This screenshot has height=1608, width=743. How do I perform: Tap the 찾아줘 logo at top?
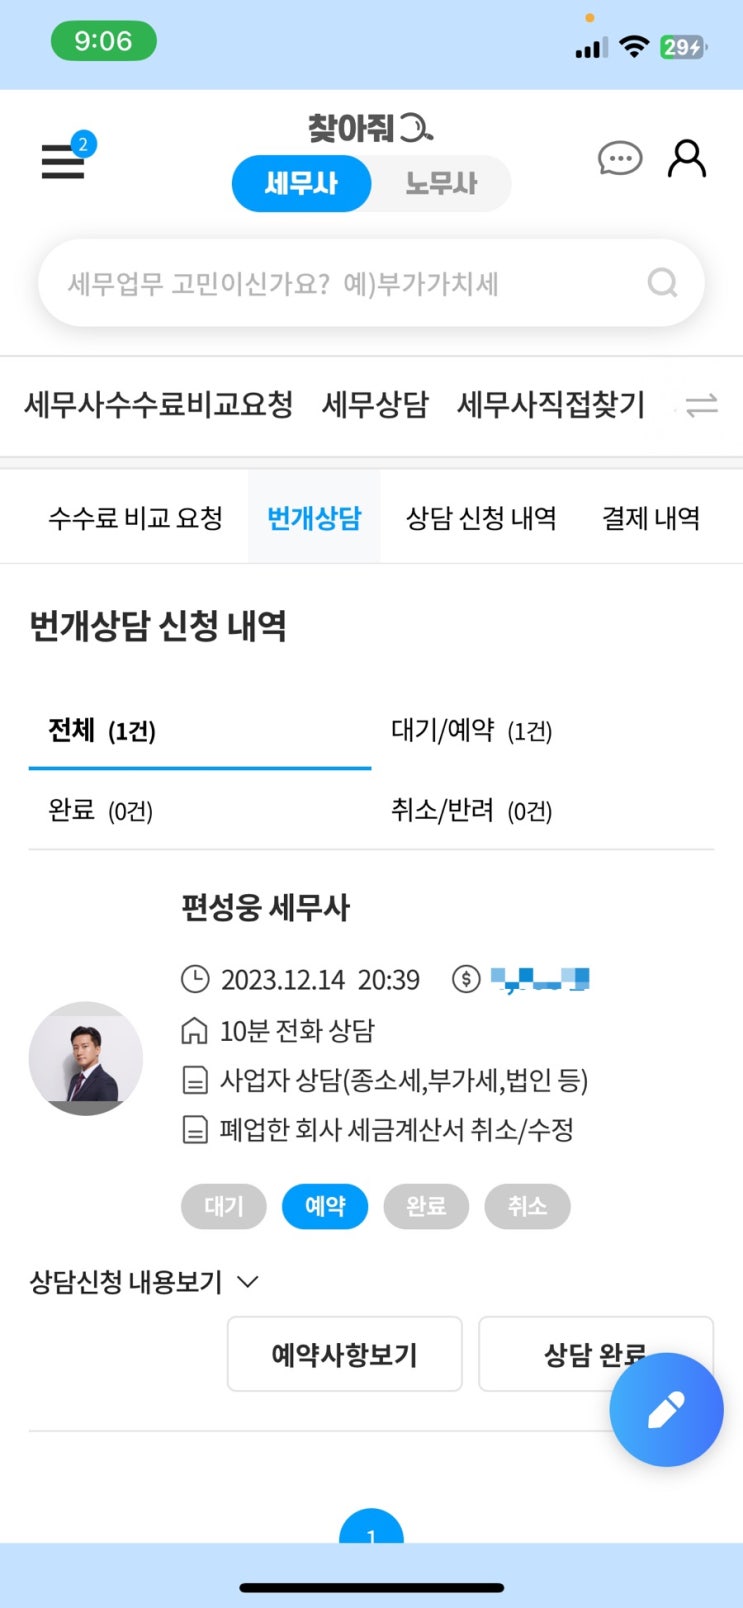click(x=370, y=128)
